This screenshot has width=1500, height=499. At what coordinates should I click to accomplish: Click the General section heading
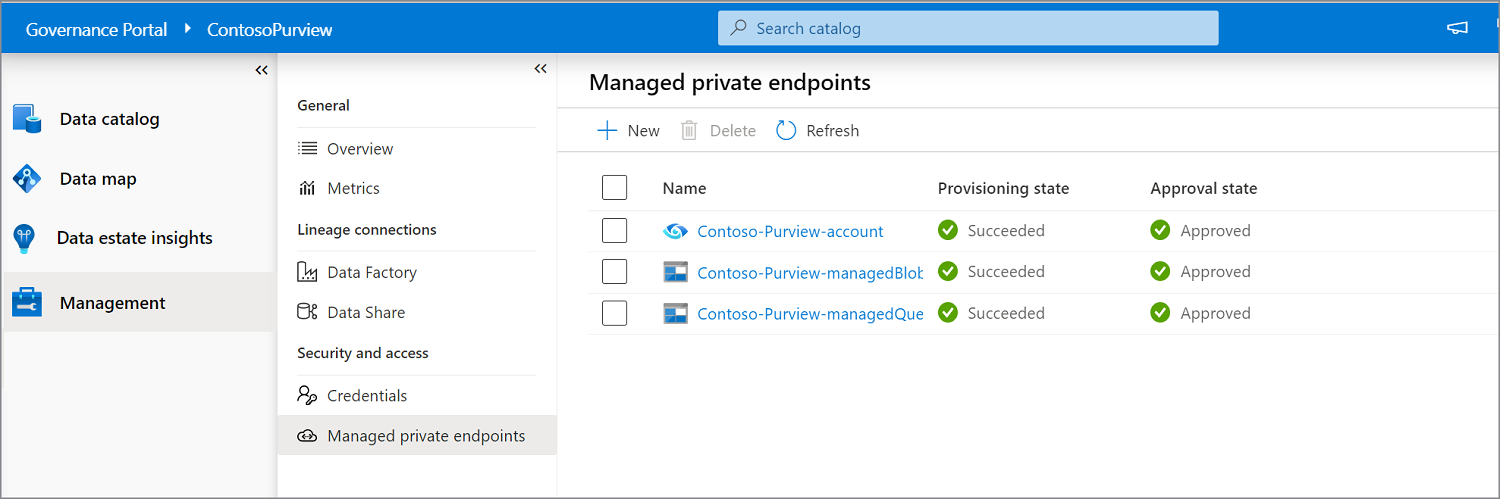point(324,105)
